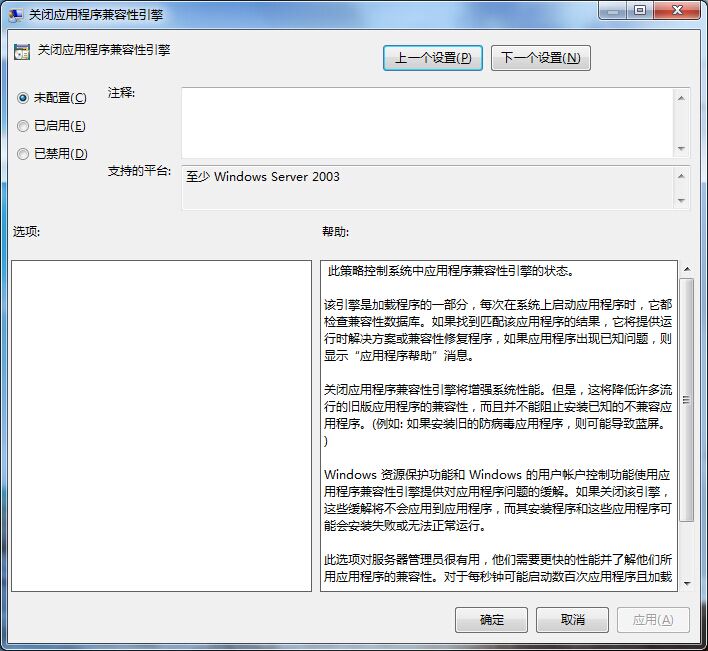
Task: Click the grayed-out 应用(A) button
Action: click(x=653, y=620)
